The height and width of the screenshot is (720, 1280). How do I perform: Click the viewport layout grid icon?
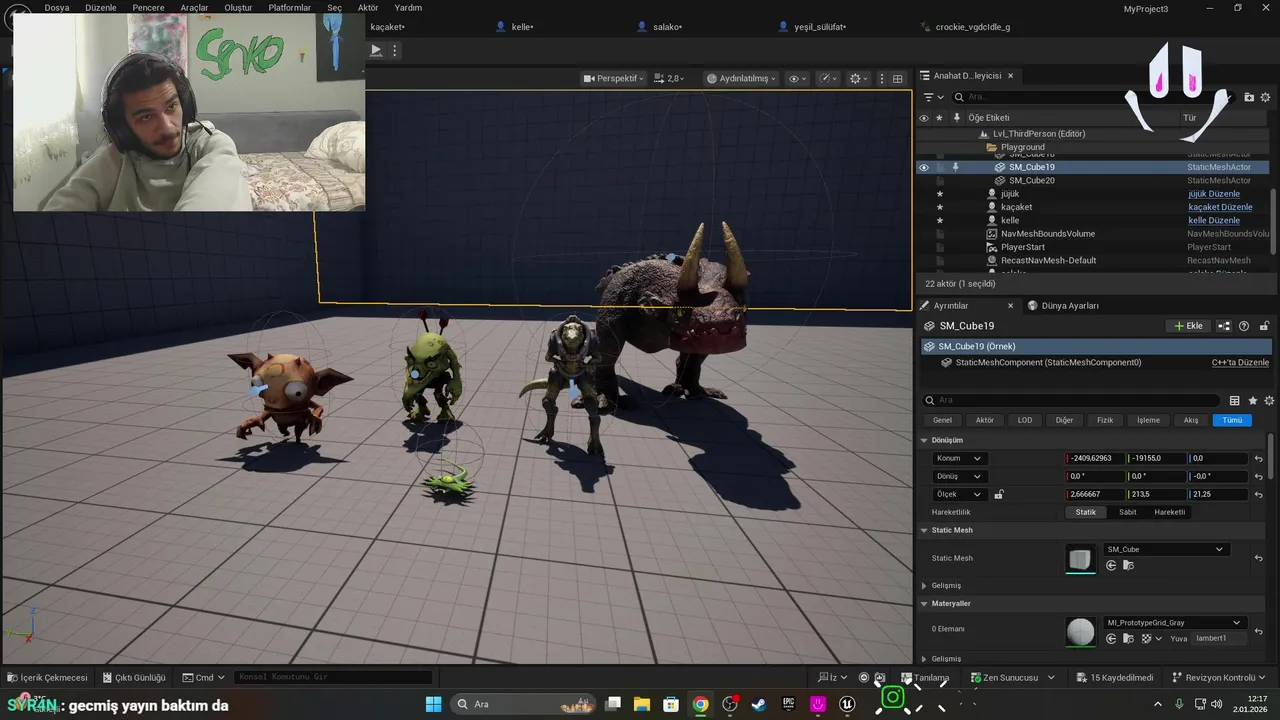tap(898, 78)
